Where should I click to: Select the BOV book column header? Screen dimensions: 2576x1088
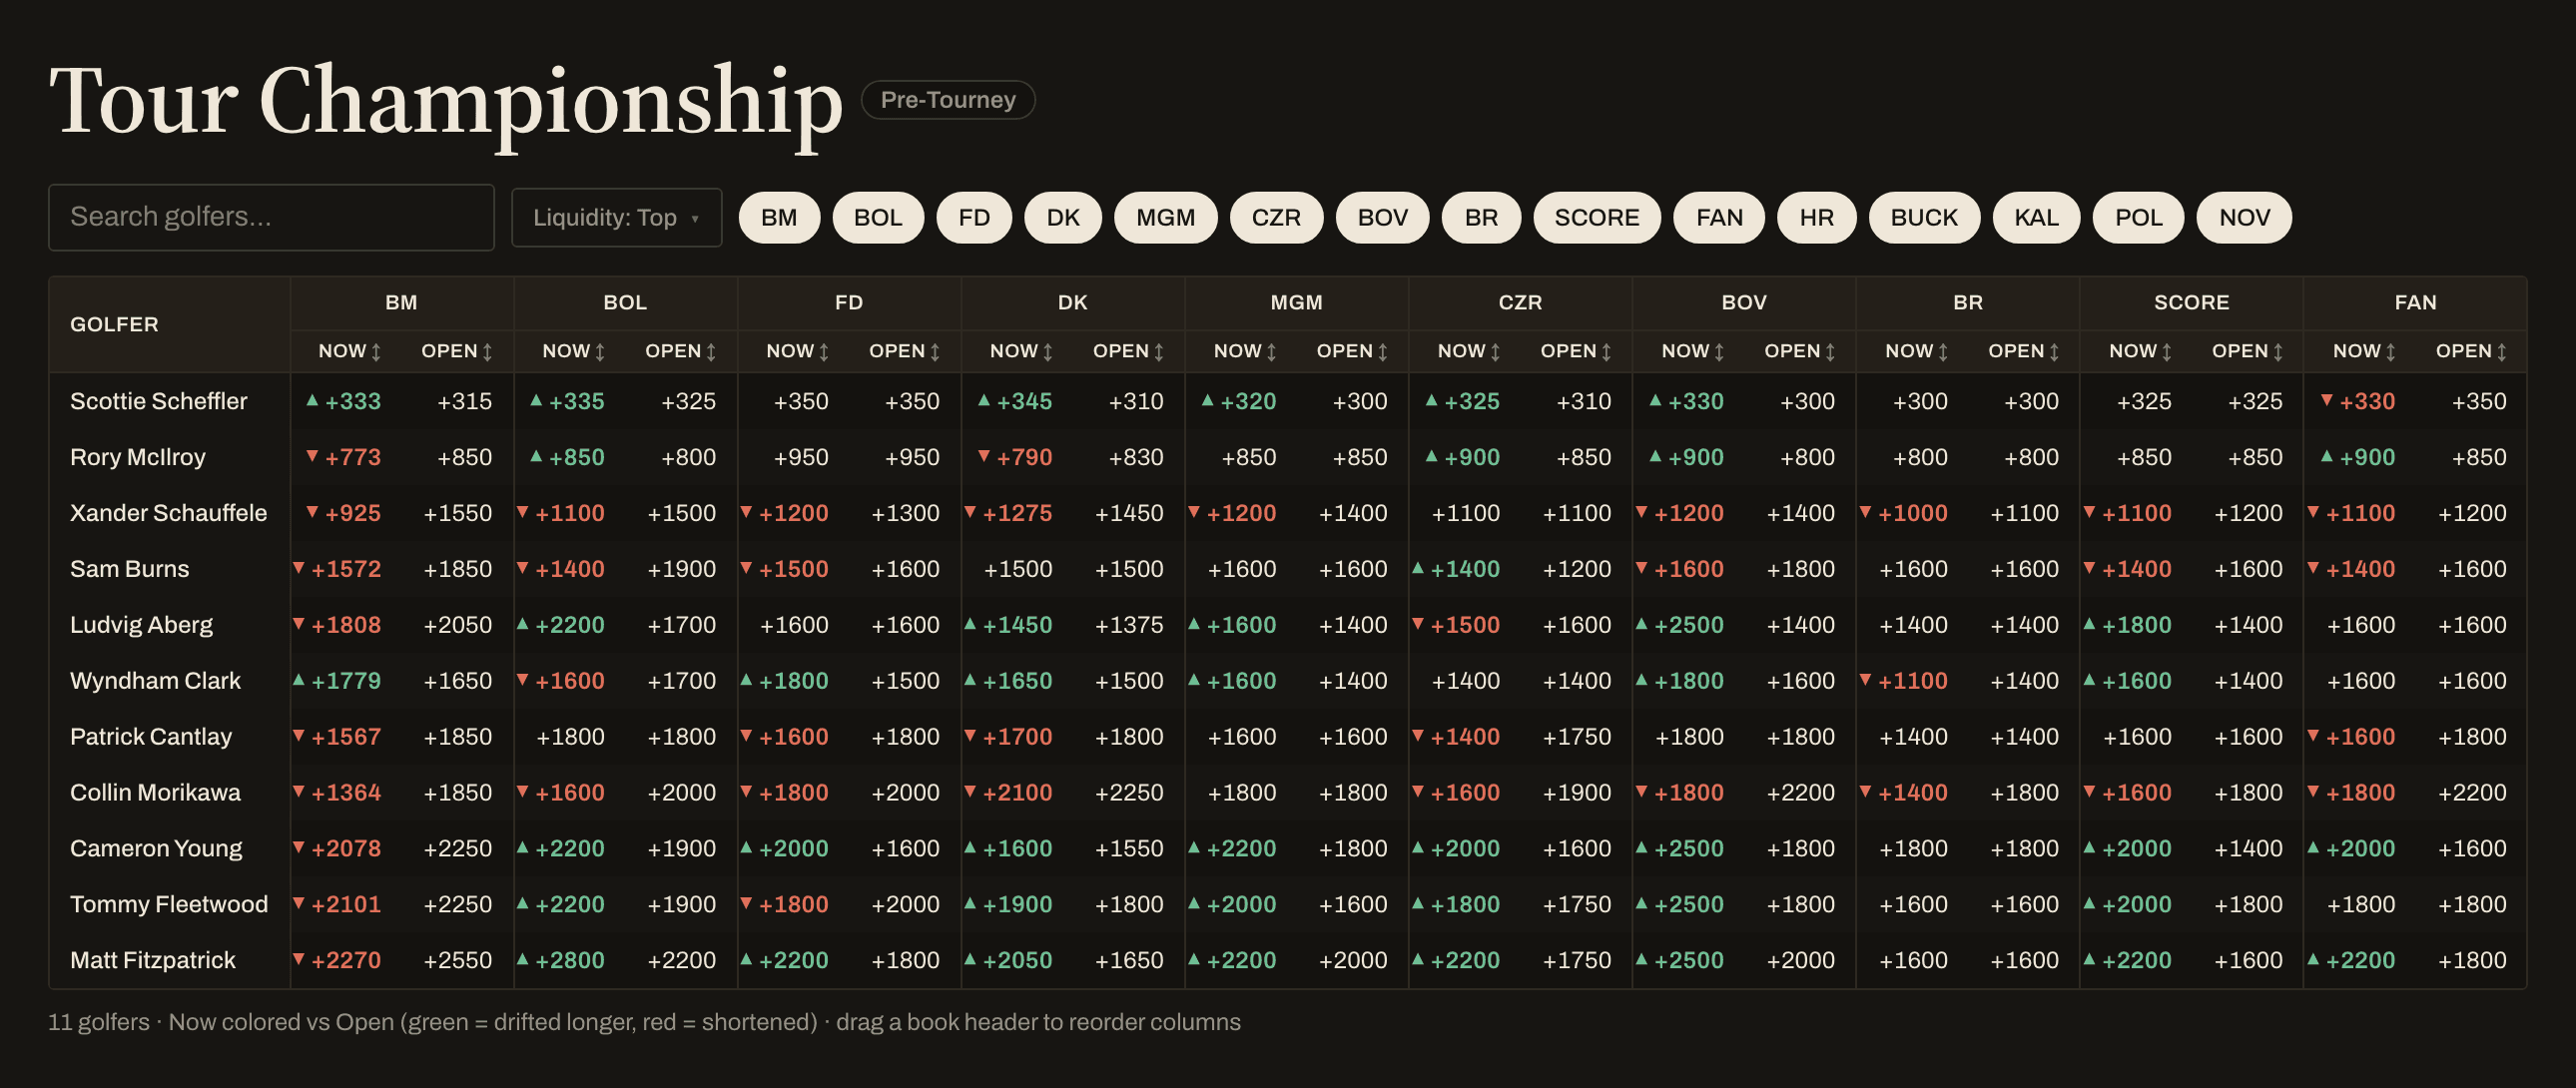pos(1744,302)
